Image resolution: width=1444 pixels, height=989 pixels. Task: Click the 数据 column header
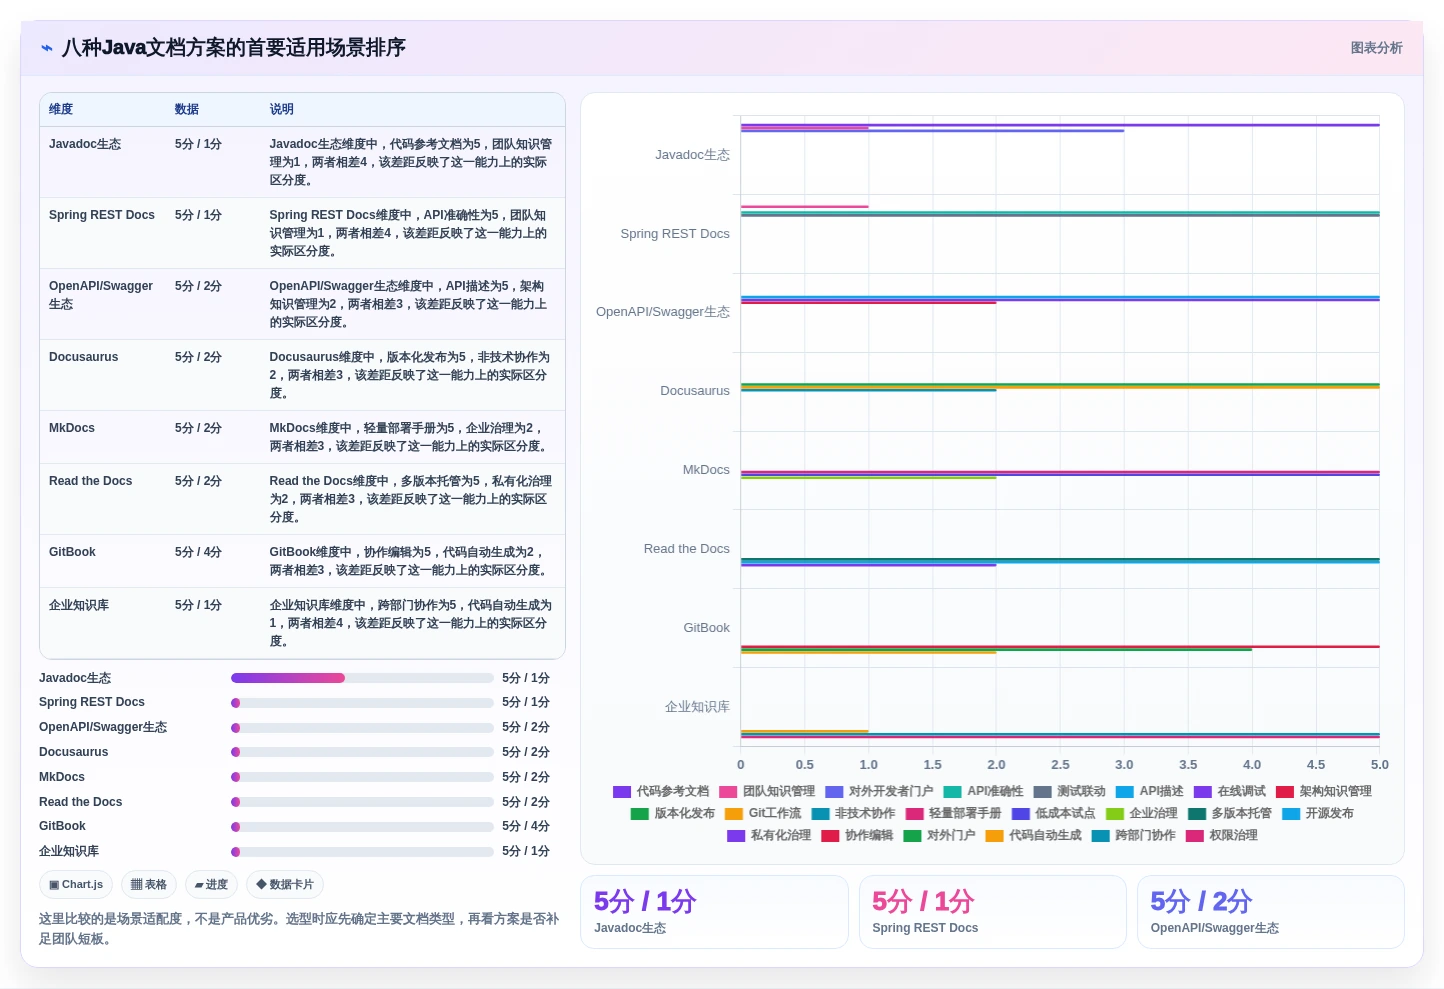(x=187, y=109)
